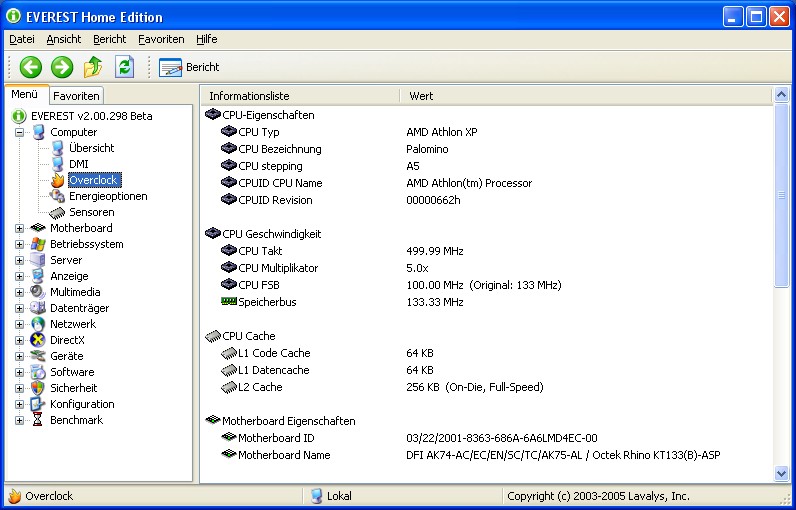Click the Overclock flame icon in tree
This screenshot has height=510, width=796.
coord(57,180)
